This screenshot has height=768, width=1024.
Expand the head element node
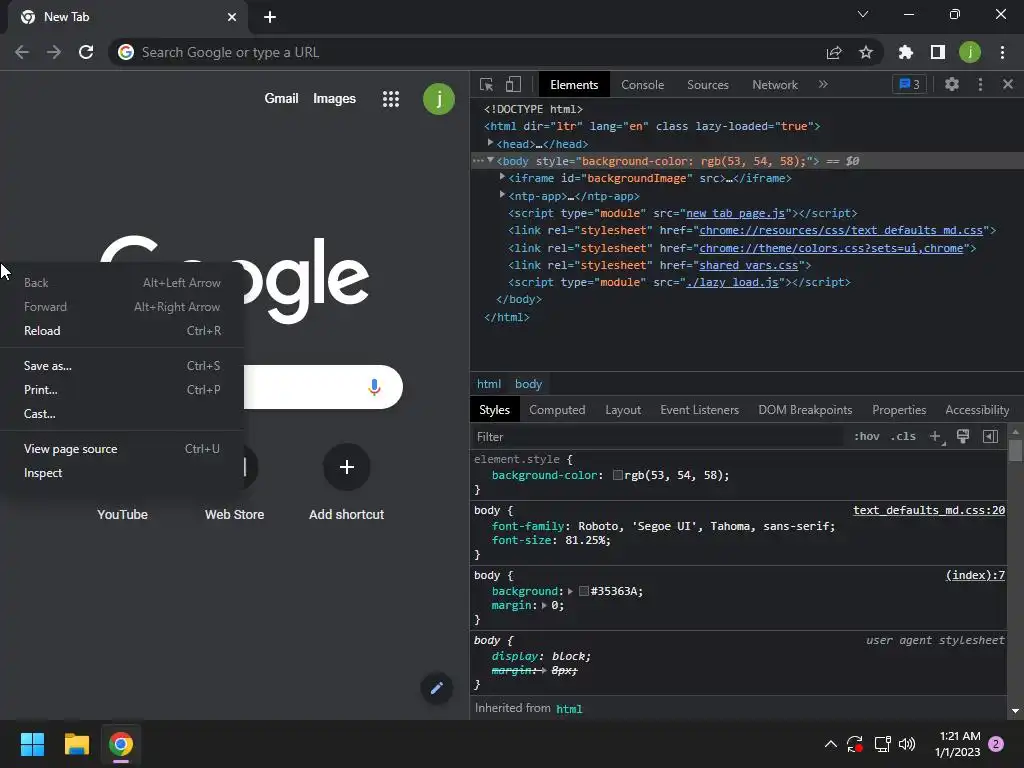pos(490,143)
